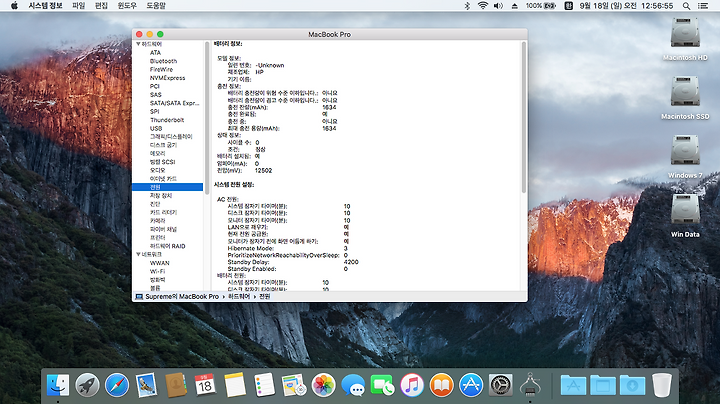Open Notification Center list icon
The height and width of the screenshot is (404, 720).
(x=703, y=6)
